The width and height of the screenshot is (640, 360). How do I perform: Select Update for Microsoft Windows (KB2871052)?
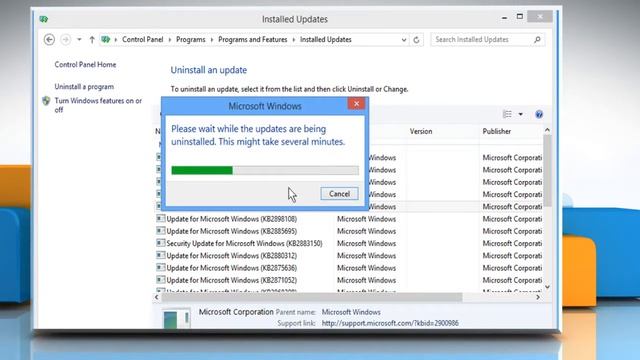pos(231,280)
